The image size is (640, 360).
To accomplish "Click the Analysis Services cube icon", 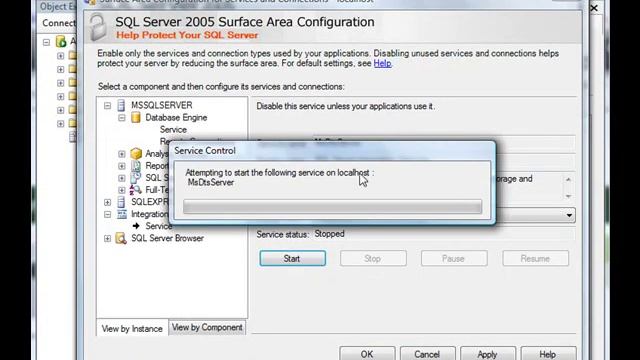I will pyautogui.click(x=136, y=154).
